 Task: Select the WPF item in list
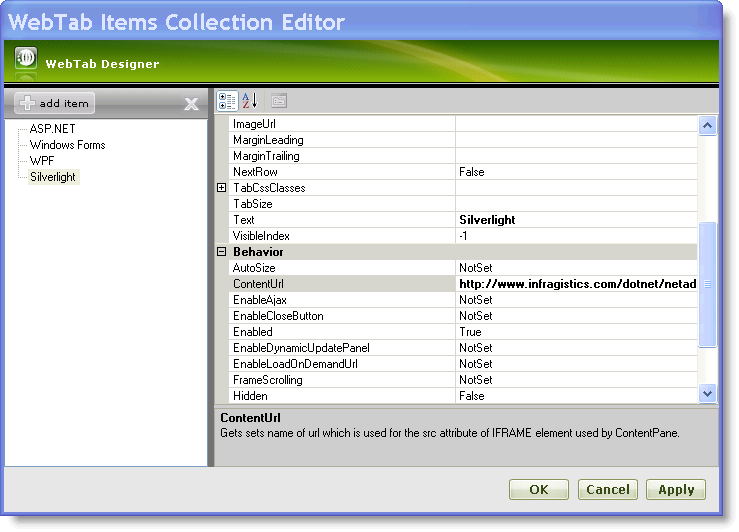[x=42, y=161]
